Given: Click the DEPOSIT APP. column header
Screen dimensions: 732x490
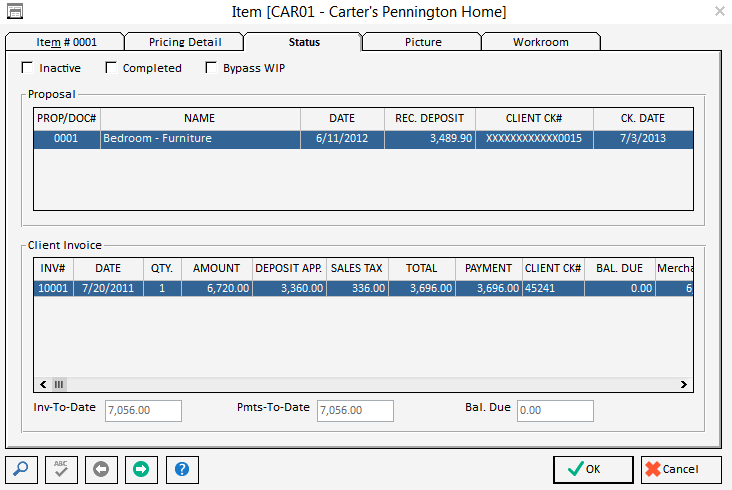Looking at the screenshot, I should (x=289, y=268).
